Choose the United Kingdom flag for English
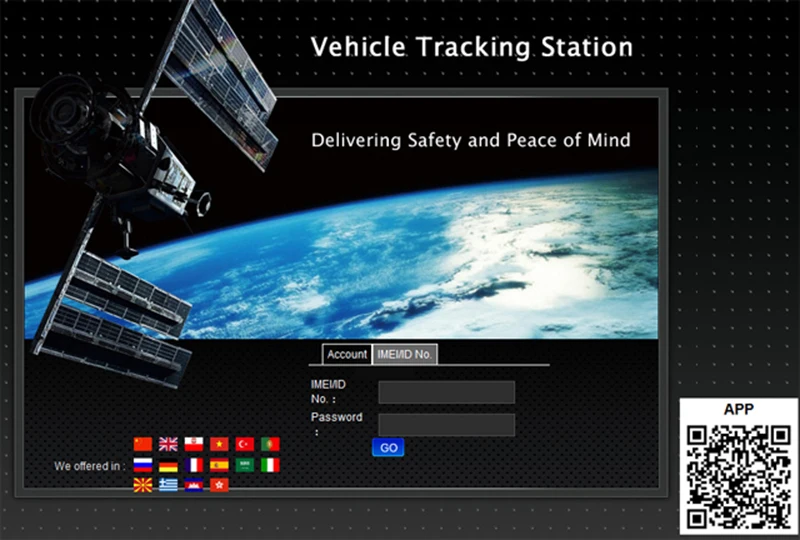This screenshot has width=800, height=540. coord(168,444)
